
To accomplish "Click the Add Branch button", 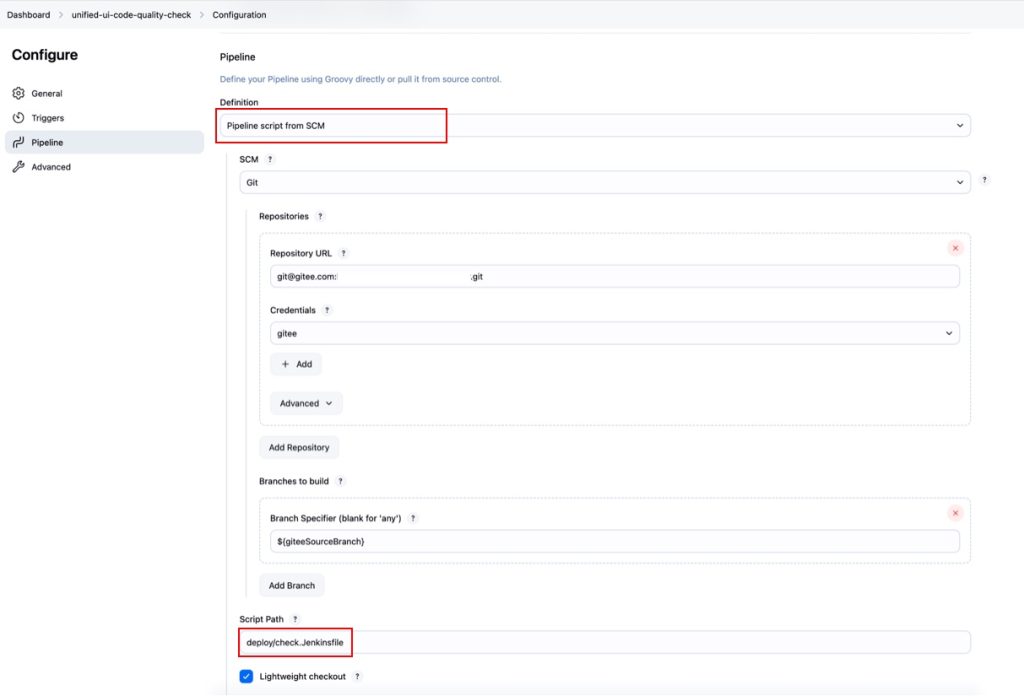I will (x=291, y=586).
